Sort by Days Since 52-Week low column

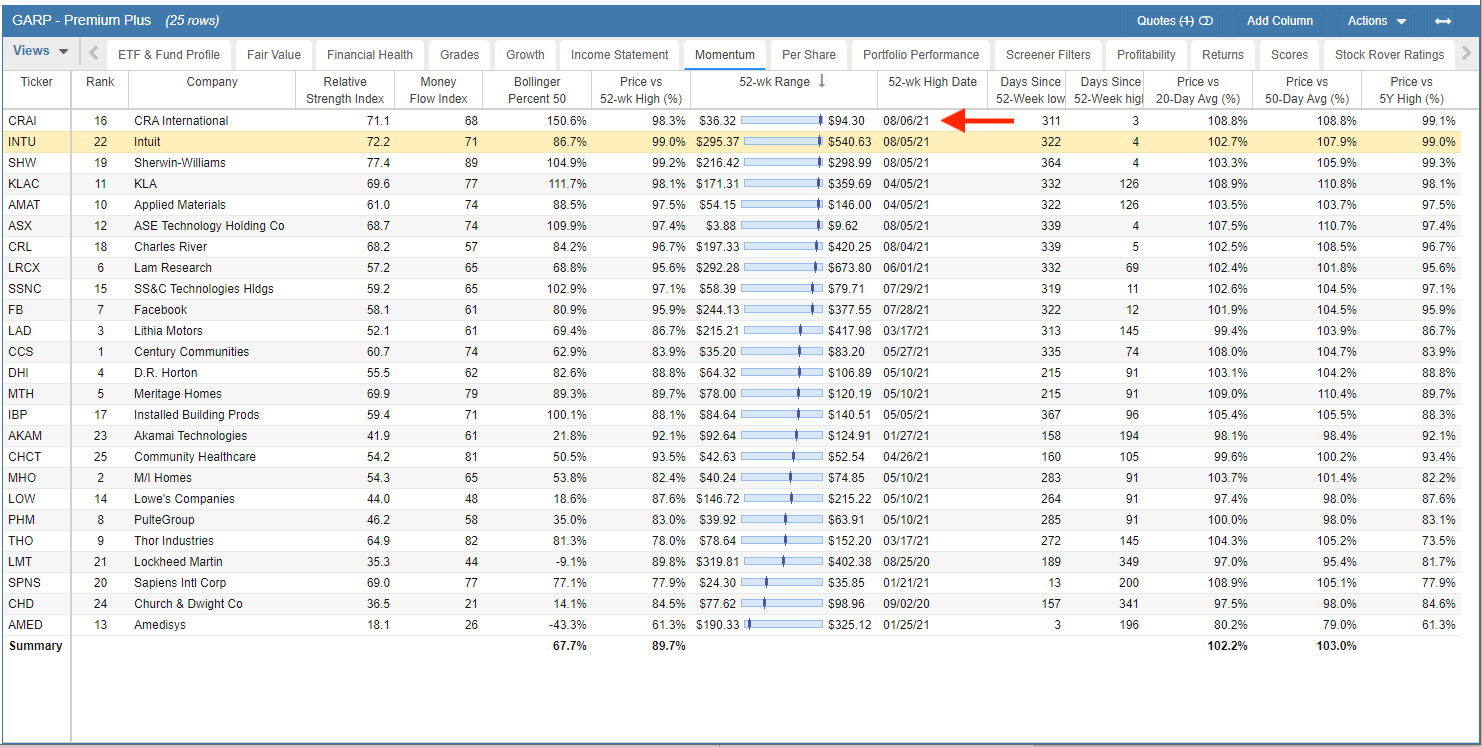(1026, 90)
